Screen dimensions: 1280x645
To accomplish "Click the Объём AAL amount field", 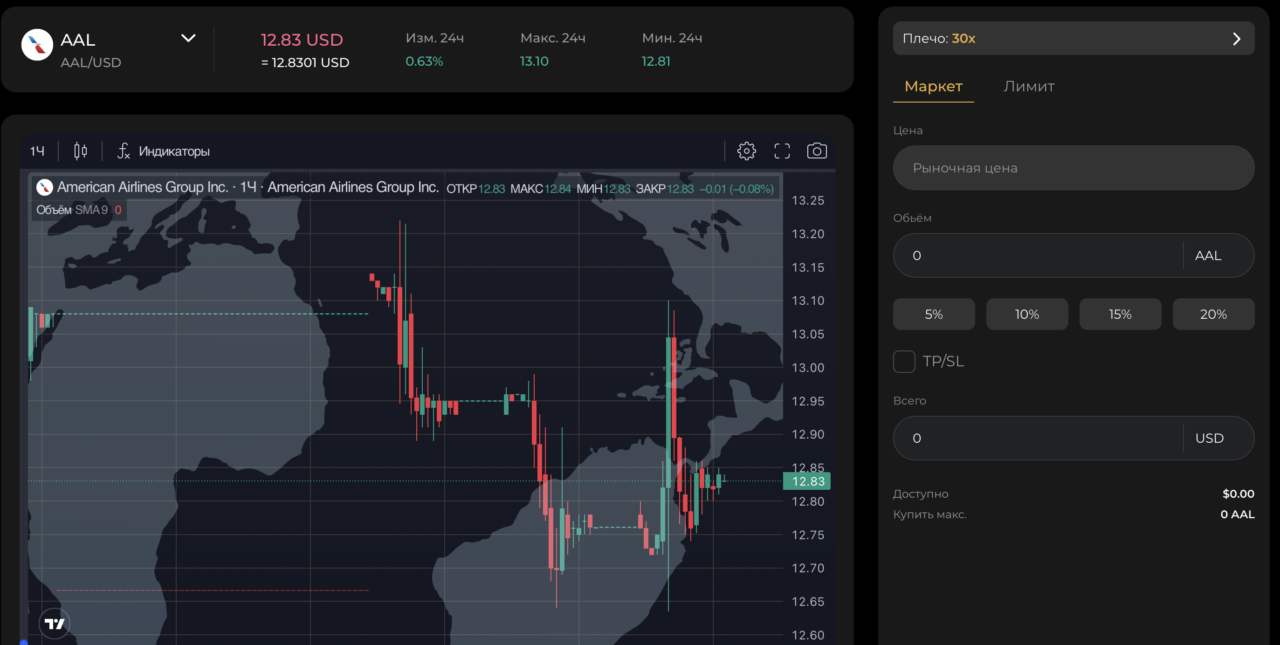I will (x=1074, y=256).
